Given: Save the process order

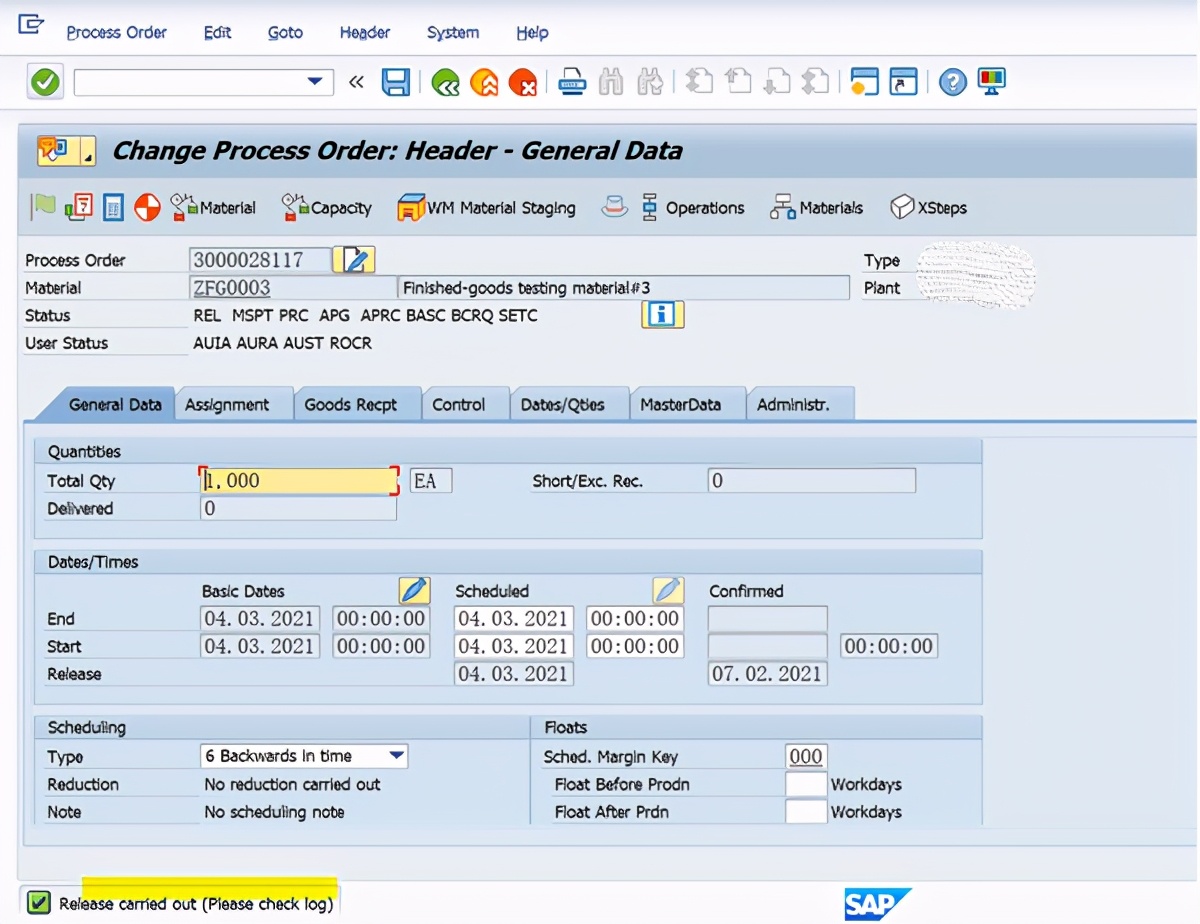Looking at the screenshot, I should pyautogui.click(x=395, y=82).
